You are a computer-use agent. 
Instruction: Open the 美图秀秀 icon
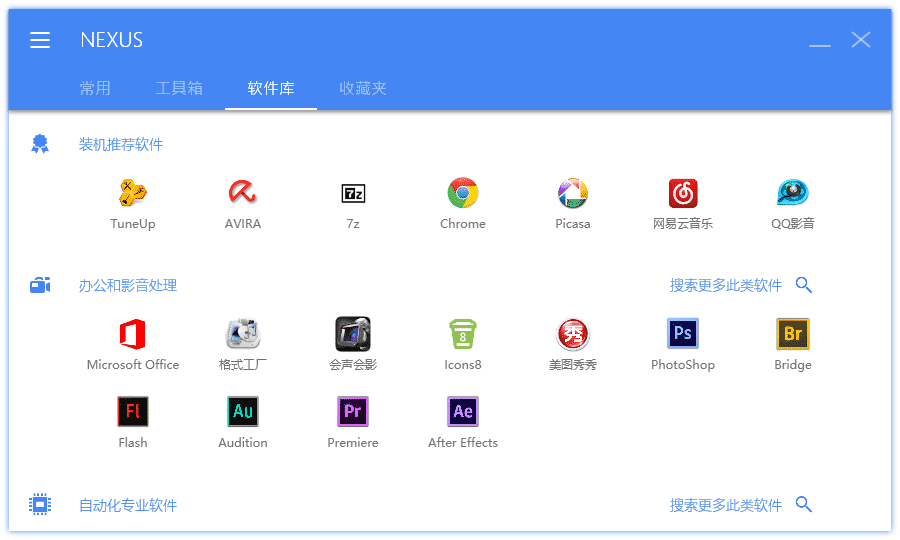572,334
